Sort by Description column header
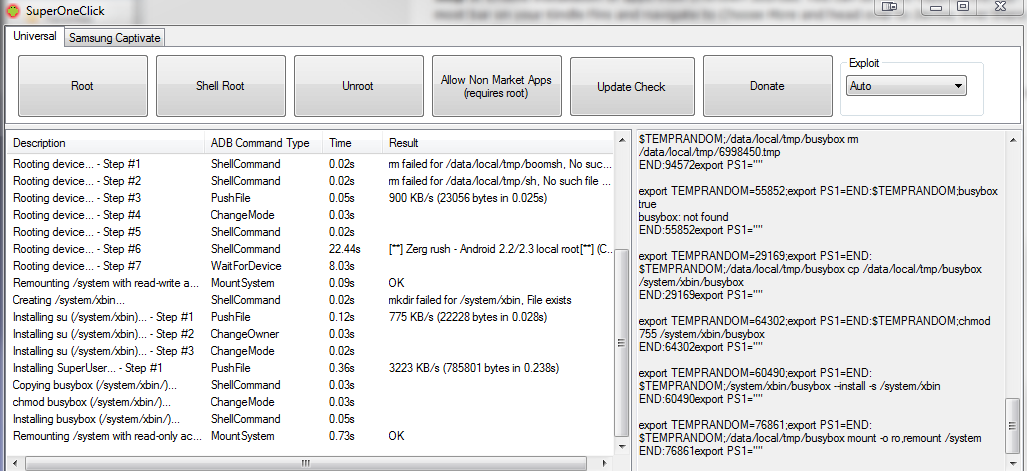 click(x=105, y=143)
